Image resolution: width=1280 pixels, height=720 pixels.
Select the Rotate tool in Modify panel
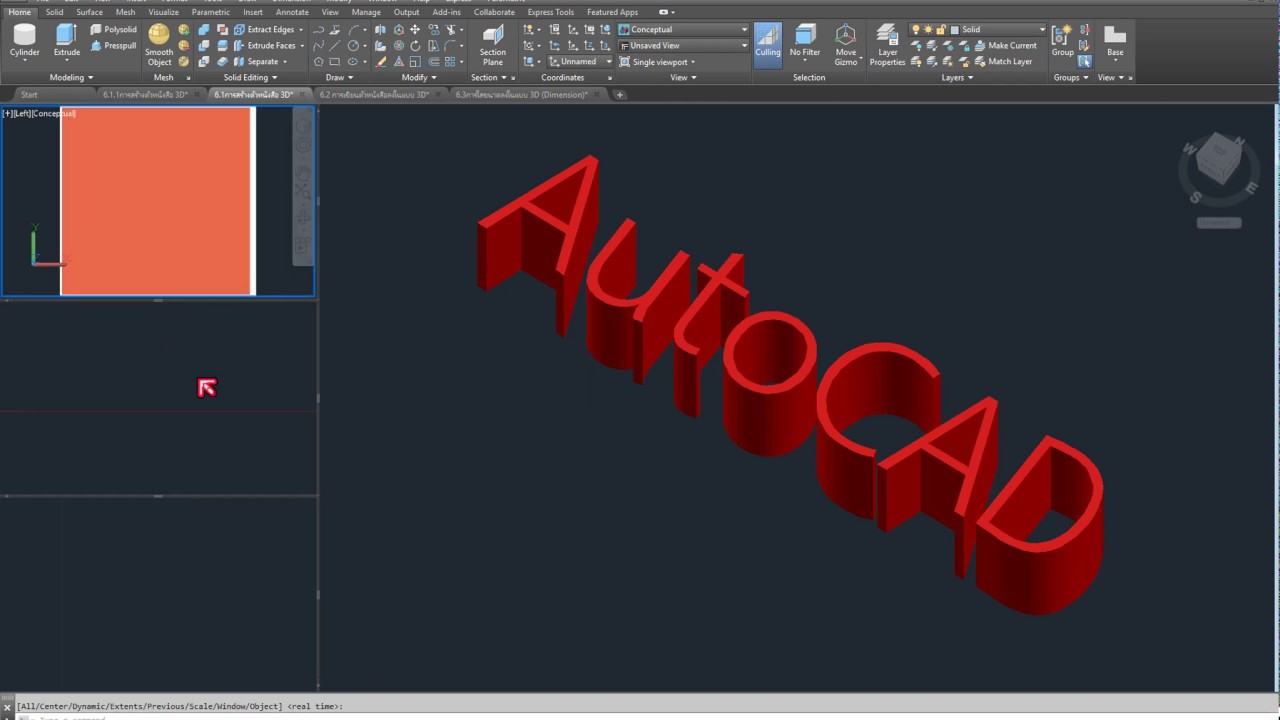415,46
